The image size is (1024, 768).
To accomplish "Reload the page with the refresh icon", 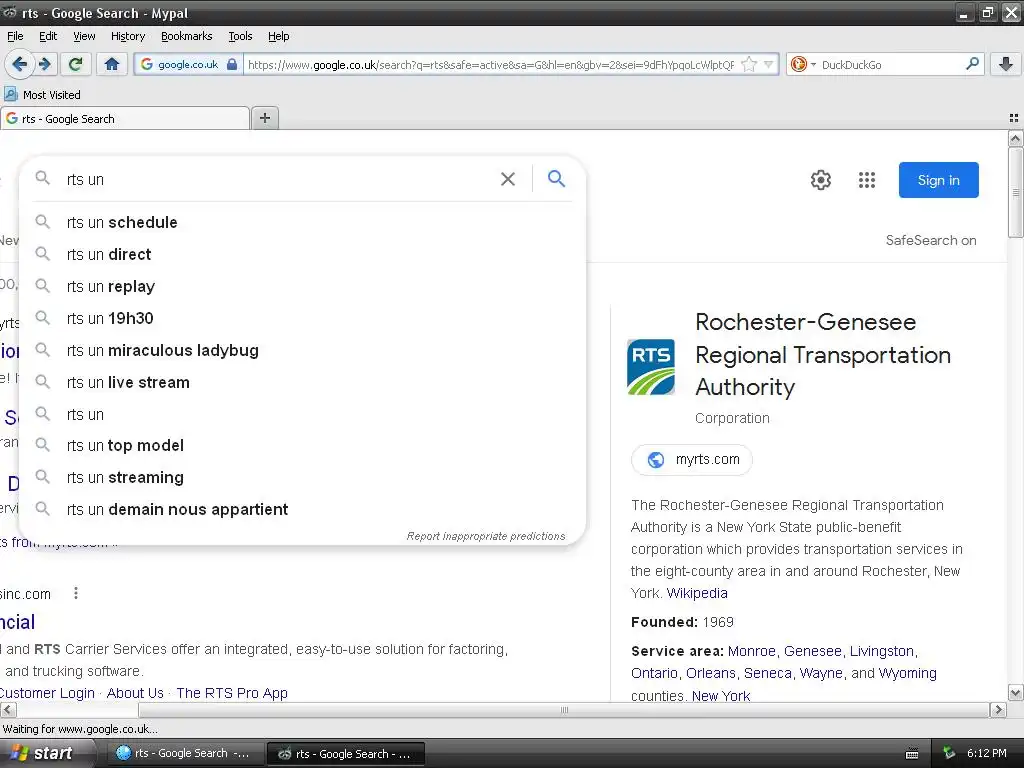I will pyautogui.click(x=76, y=64).
